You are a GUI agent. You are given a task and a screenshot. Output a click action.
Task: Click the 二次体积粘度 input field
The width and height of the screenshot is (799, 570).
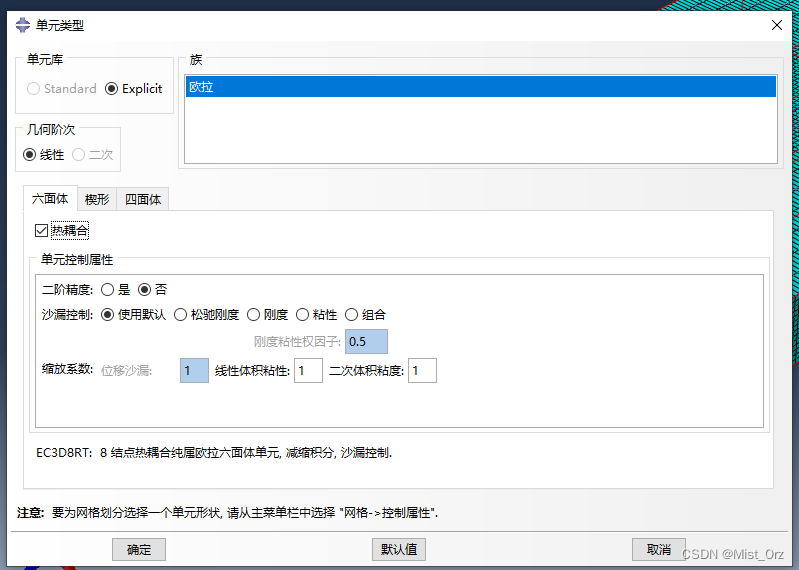click(422, 371)
